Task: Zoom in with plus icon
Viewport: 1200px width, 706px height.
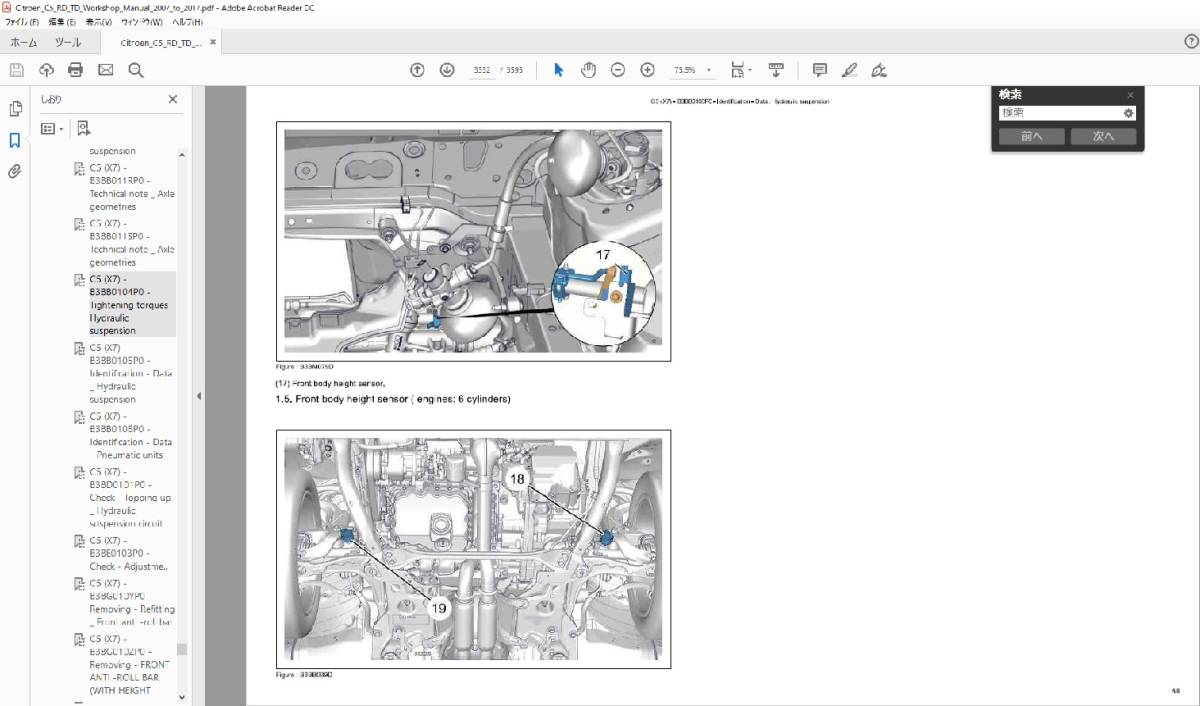Action: (647, 70)
